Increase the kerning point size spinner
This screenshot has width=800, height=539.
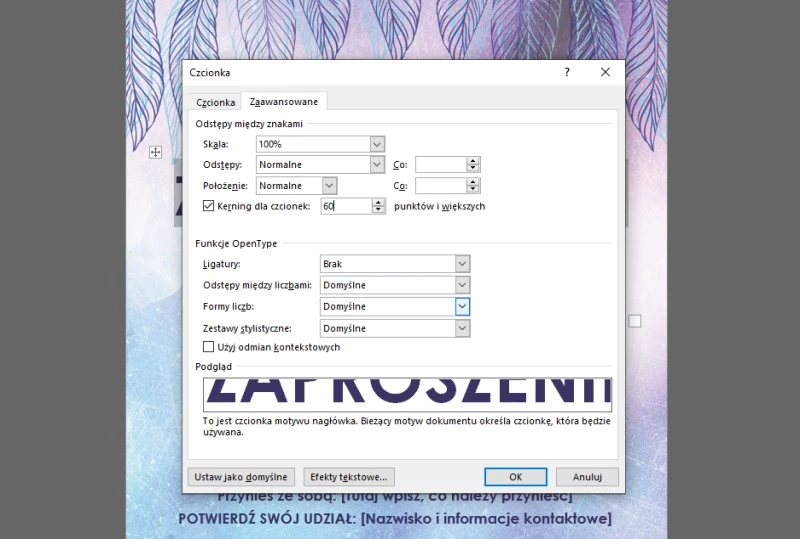click(x=378, y=202)
